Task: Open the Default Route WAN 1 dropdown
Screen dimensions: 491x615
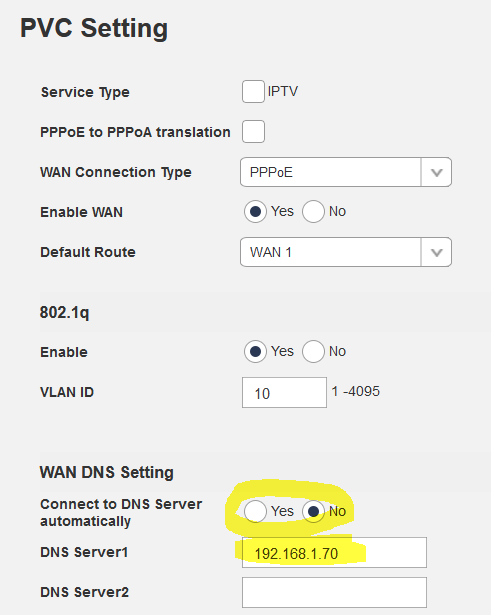Action: point(346,252)
